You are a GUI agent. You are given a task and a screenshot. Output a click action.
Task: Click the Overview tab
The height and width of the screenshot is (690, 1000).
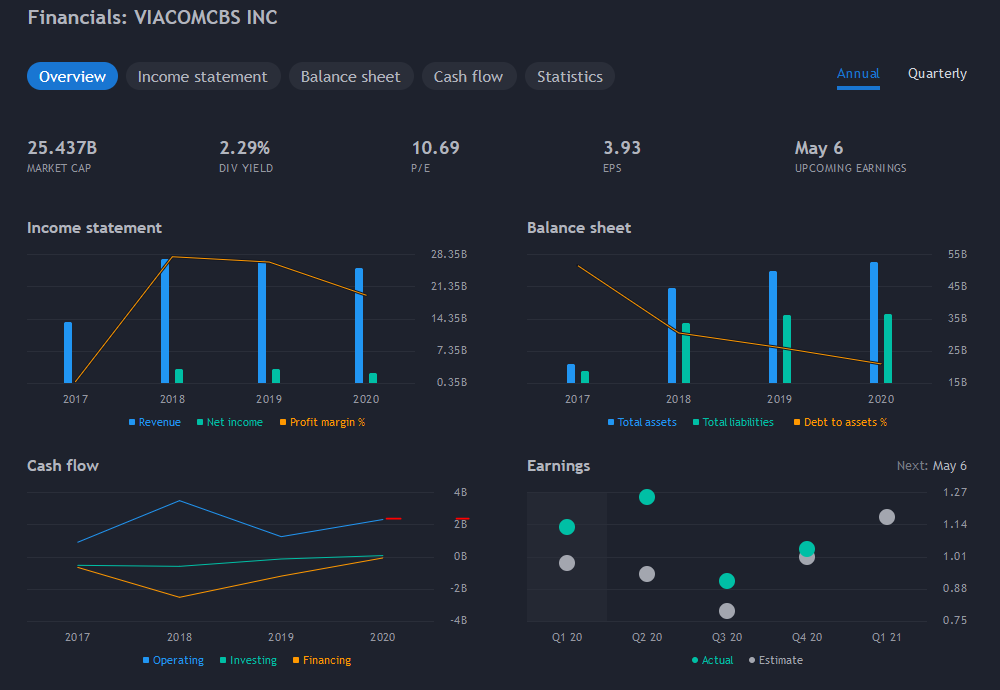(x=72, y=77)
